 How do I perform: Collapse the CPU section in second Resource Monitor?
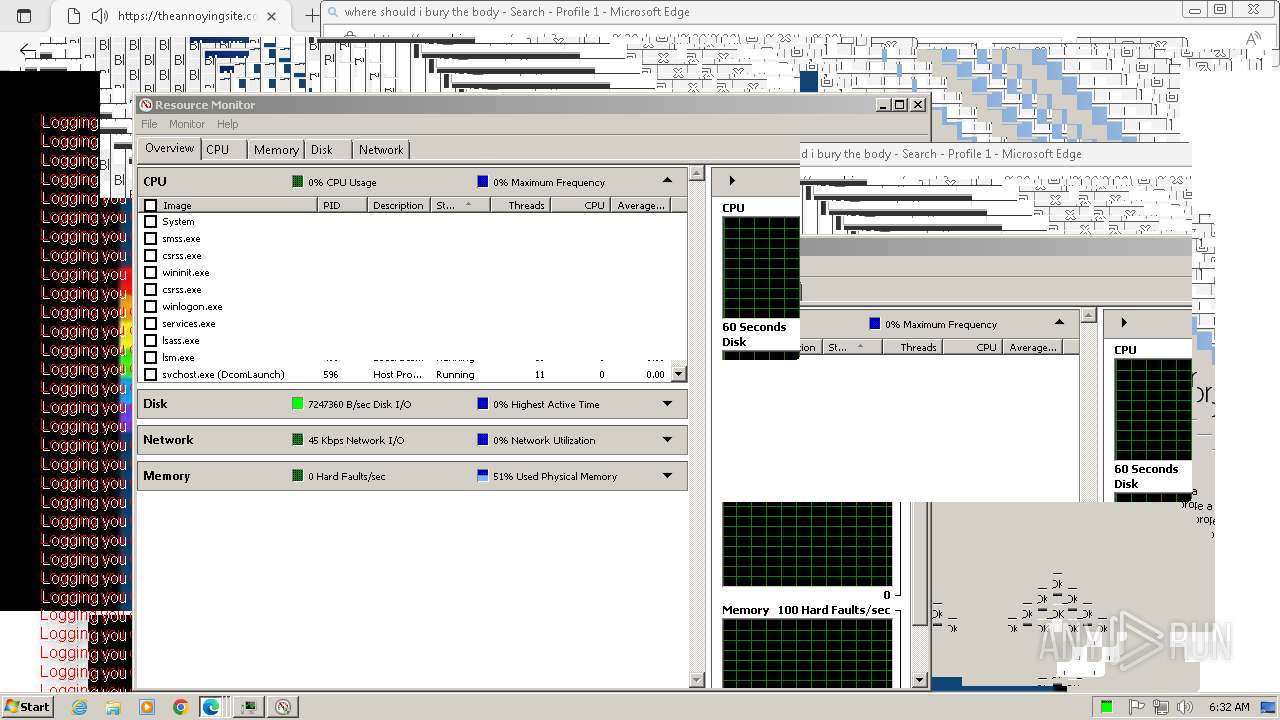coord(1059,323)
